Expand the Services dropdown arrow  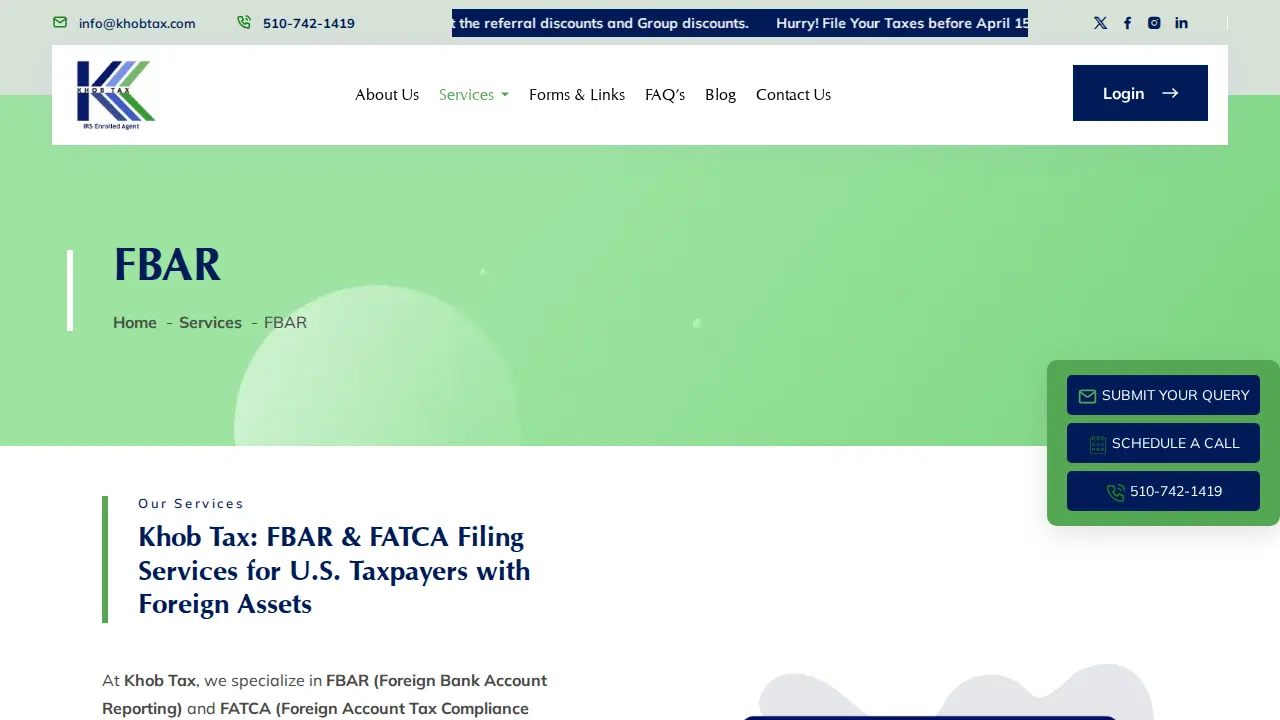505,95
